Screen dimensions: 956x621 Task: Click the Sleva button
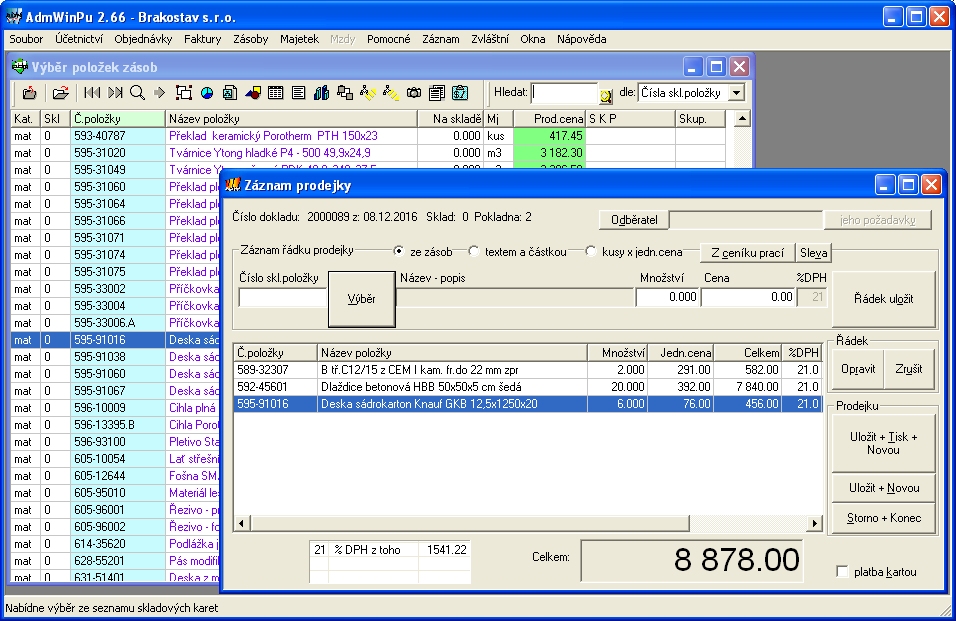pyautogui.click(x=813, y=252)
